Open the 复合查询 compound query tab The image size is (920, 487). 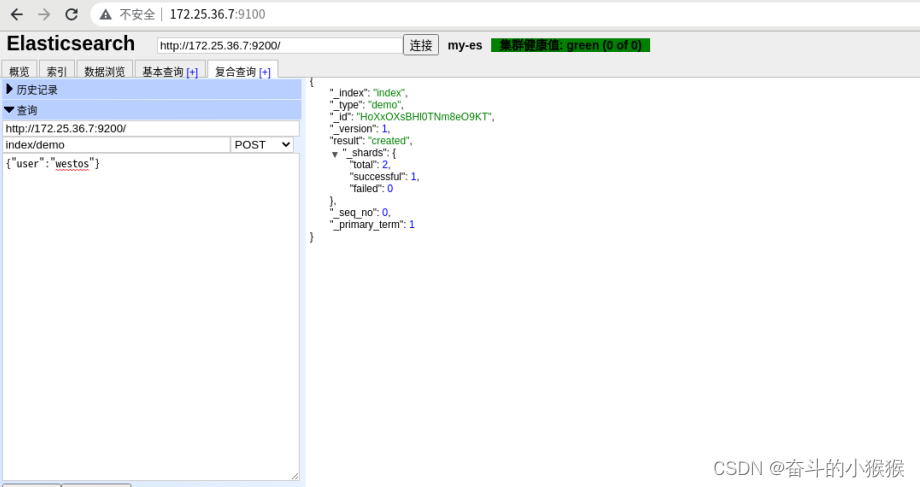tap(235, 71)
